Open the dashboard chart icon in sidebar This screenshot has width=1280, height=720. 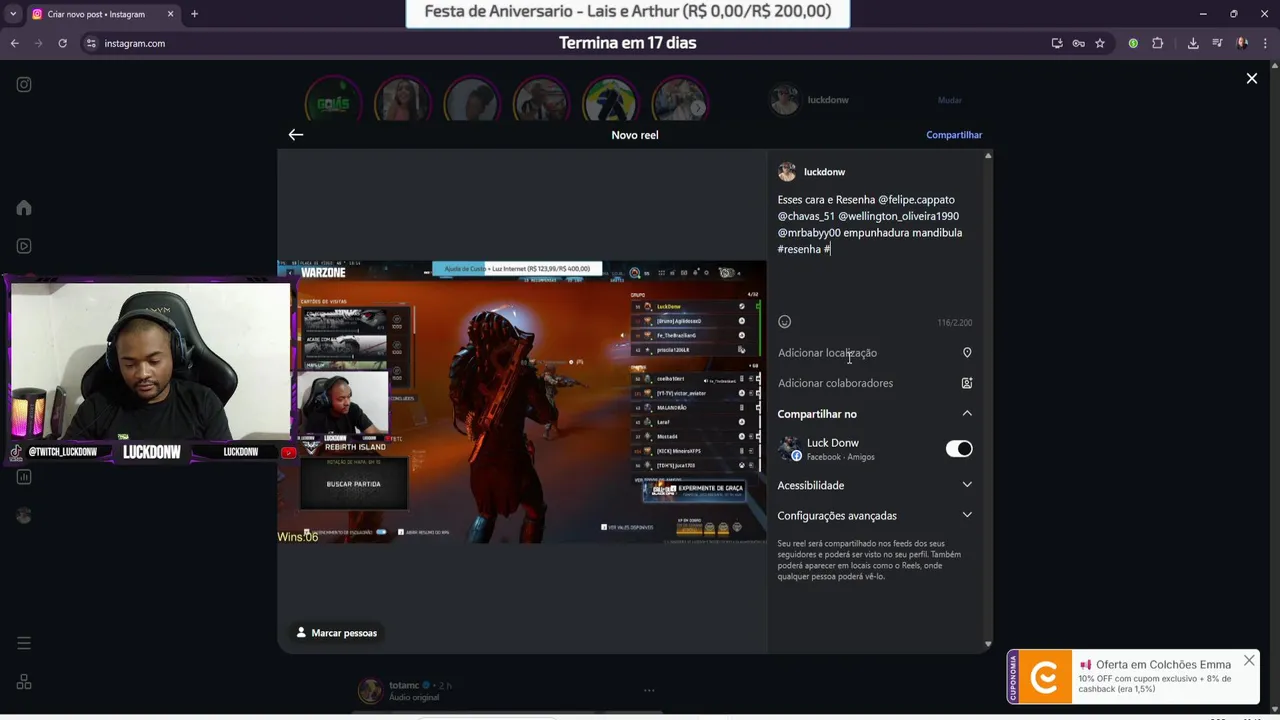point(24,477)
